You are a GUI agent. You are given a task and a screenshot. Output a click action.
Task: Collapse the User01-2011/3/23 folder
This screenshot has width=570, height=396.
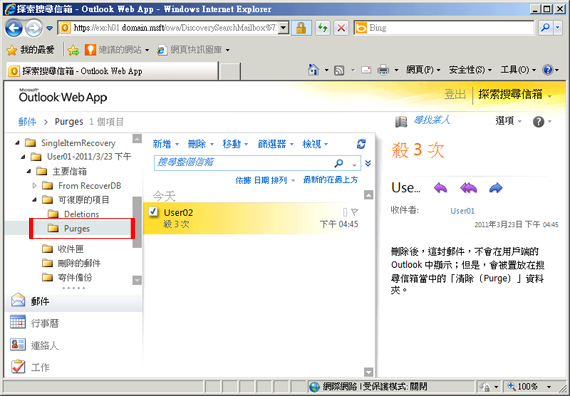(x=23, y=157)
